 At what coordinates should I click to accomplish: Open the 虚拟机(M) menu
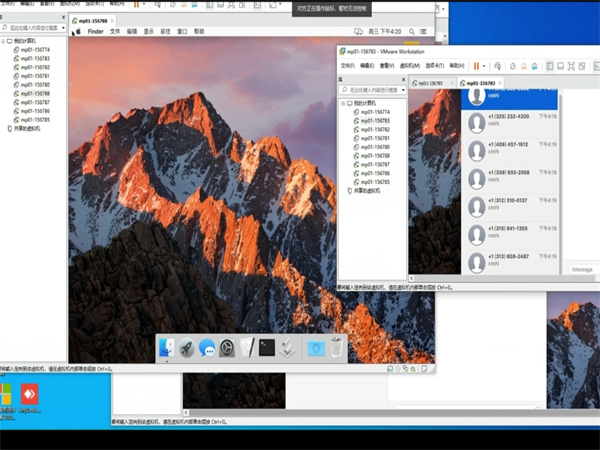click(408, 66)
